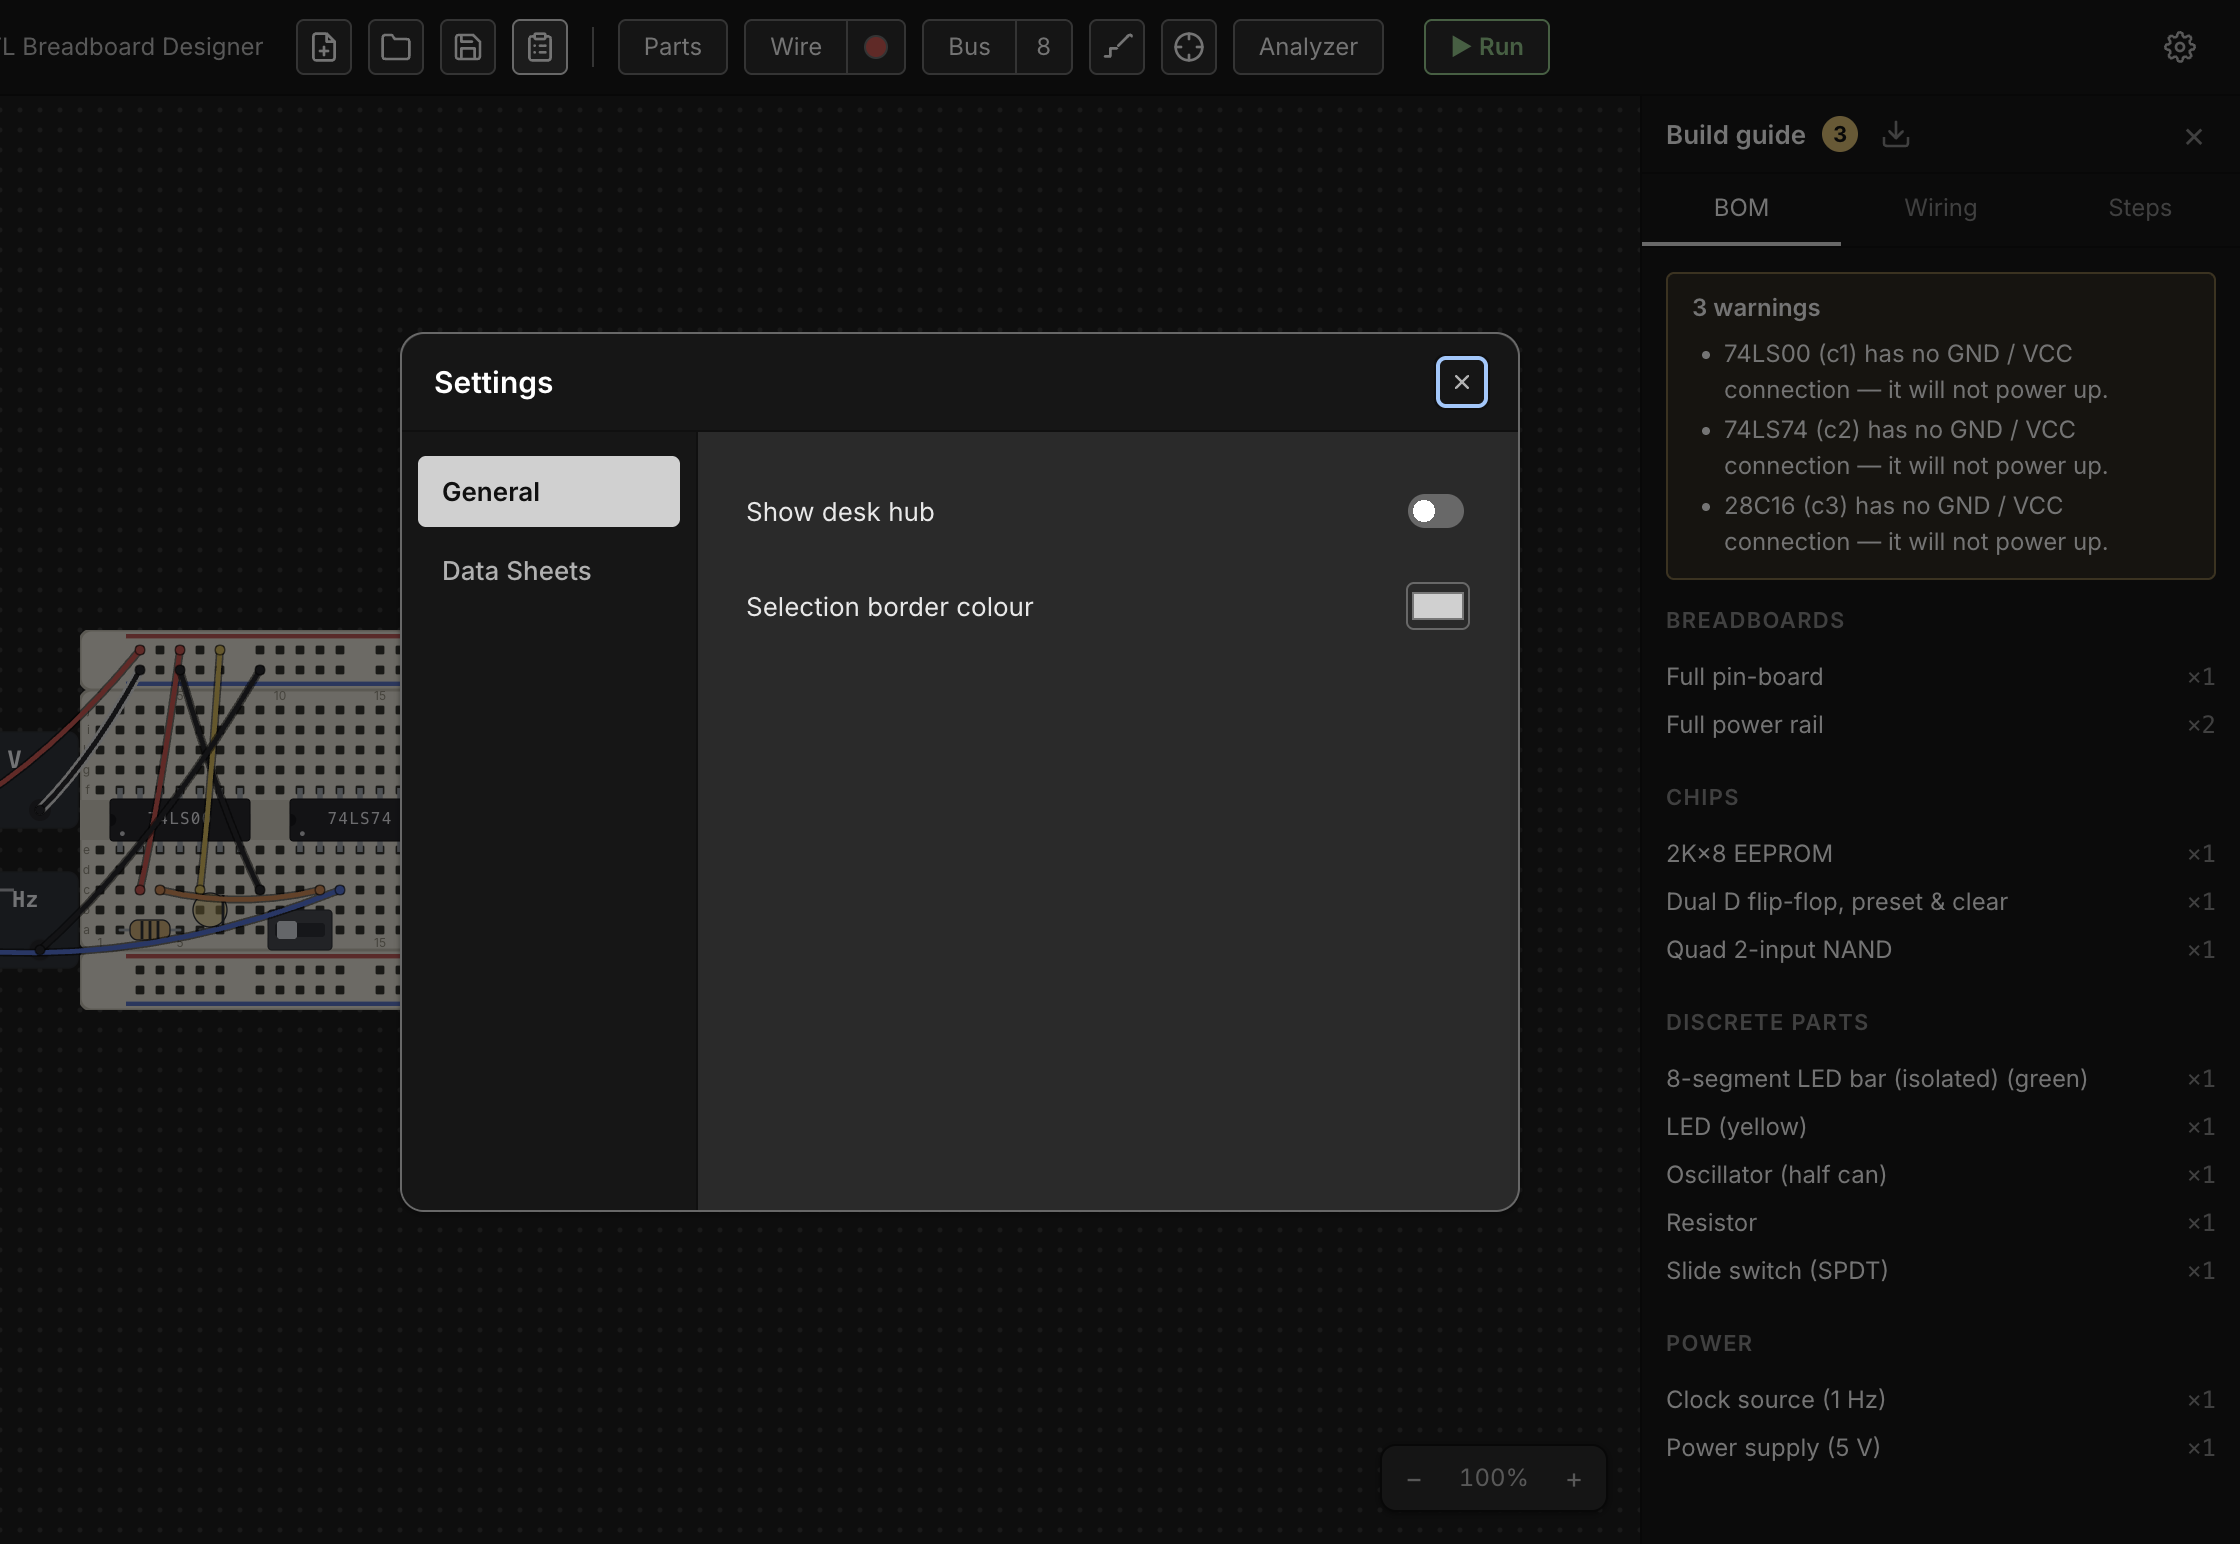This screenshot has height=1544, width=2240.
Task: Select the General settings section
Action: click(x=549, y=492)
